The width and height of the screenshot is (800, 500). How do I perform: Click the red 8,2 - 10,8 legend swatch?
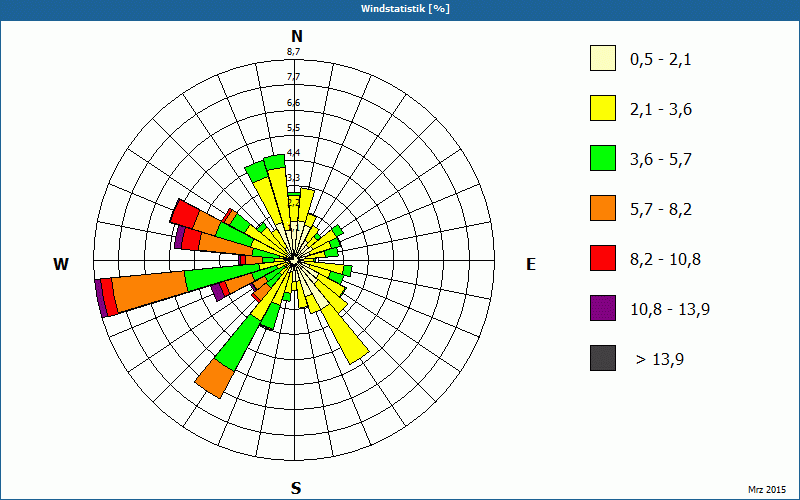603,258
